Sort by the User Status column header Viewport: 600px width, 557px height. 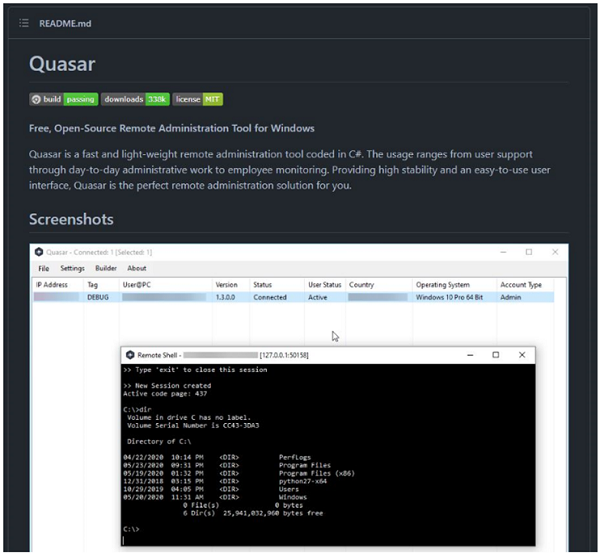[x=324, y=285]
